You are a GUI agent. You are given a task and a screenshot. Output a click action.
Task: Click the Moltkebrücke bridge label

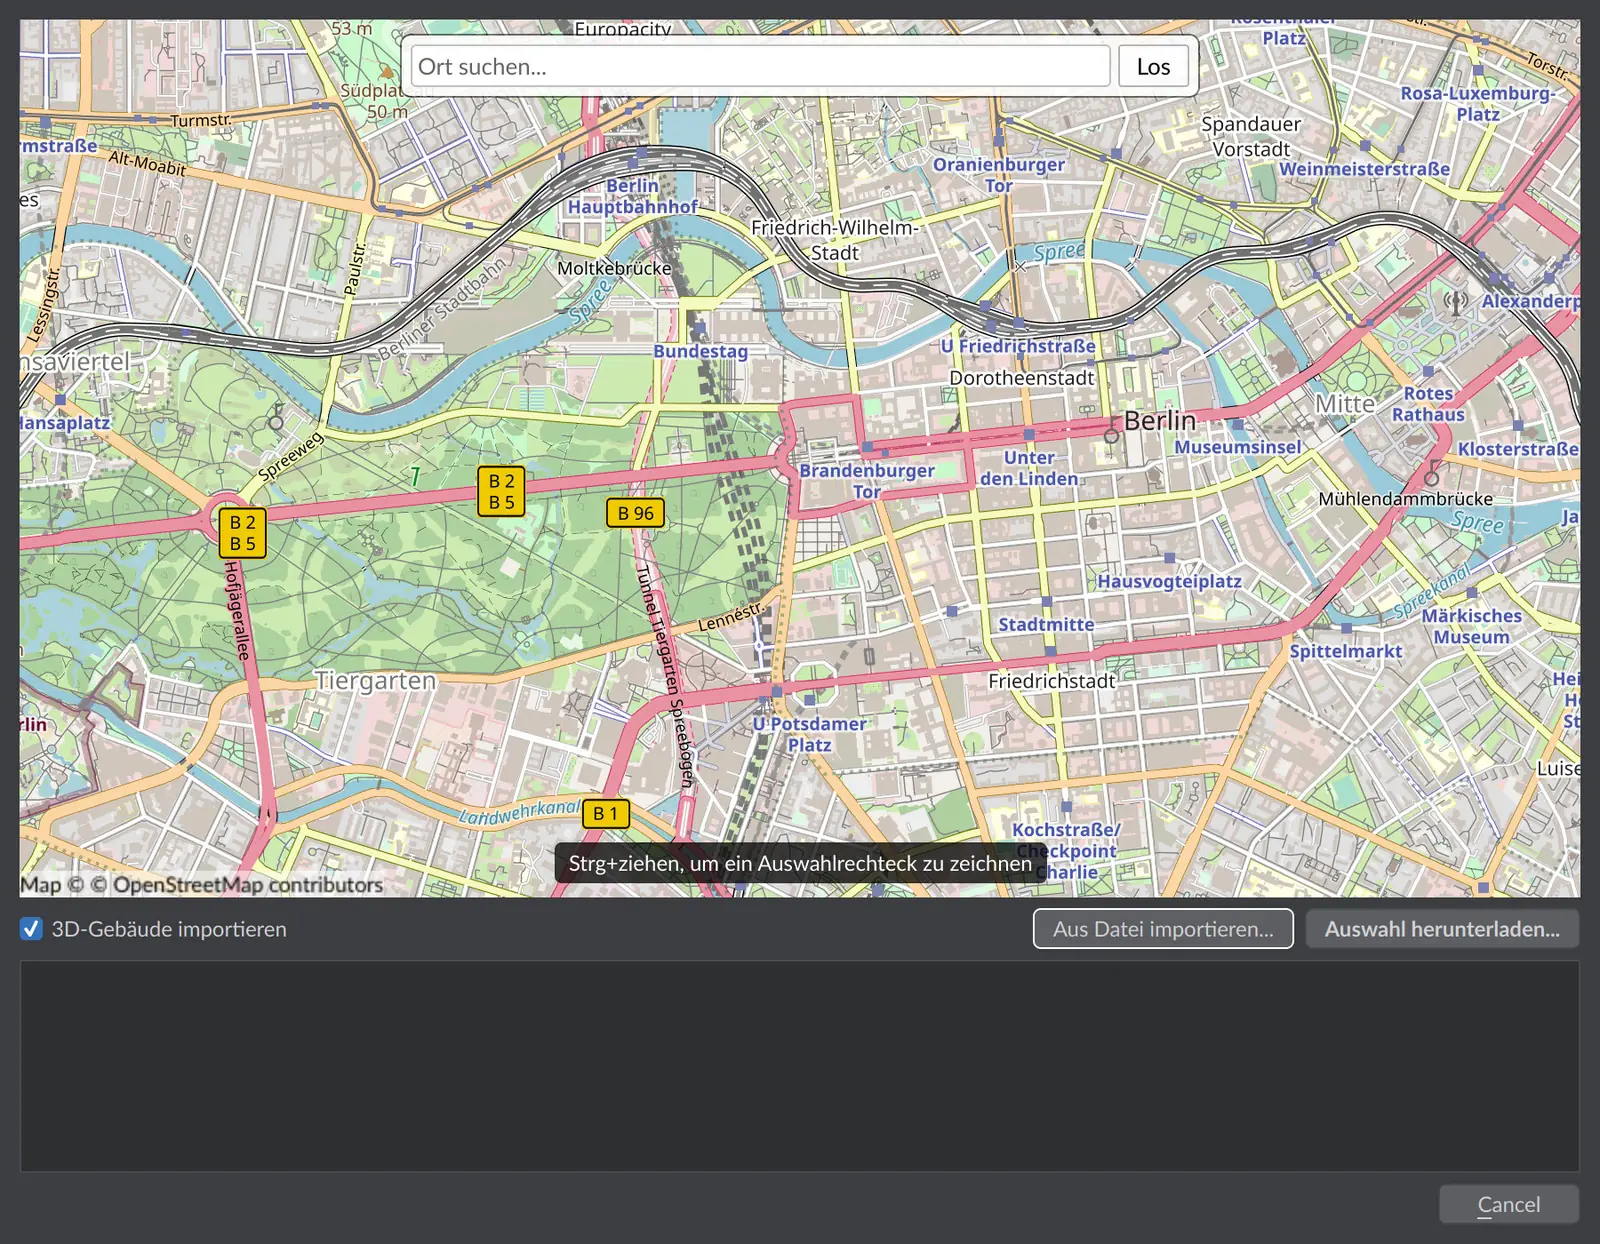(614, 268)
